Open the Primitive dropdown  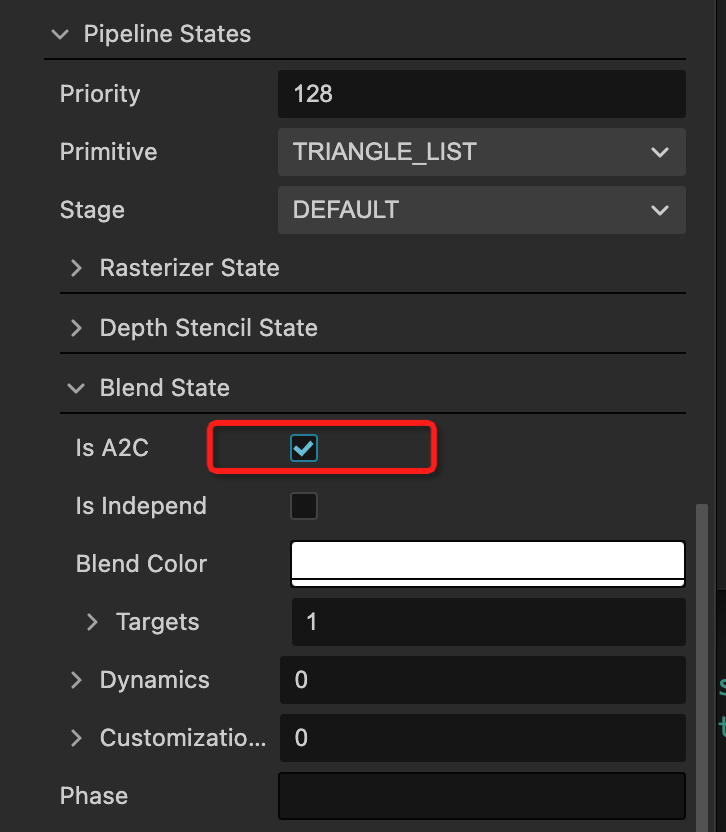(481, 153)
